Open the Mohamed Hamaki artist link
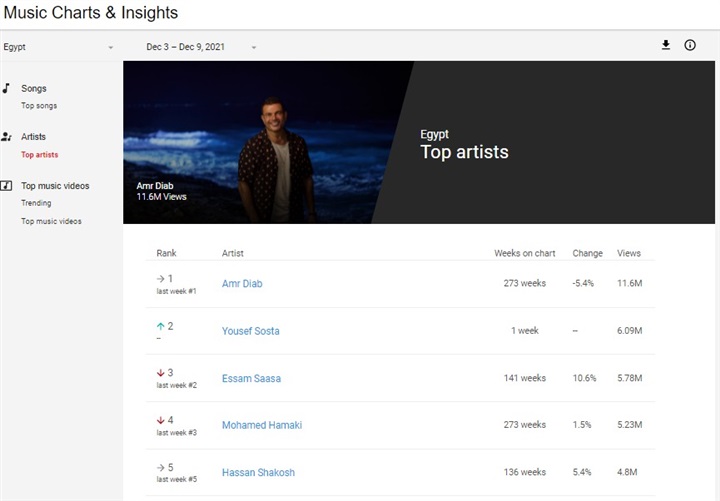Image resolution: width=720 pixels, height=501 pixels. (x=261, y=425)
